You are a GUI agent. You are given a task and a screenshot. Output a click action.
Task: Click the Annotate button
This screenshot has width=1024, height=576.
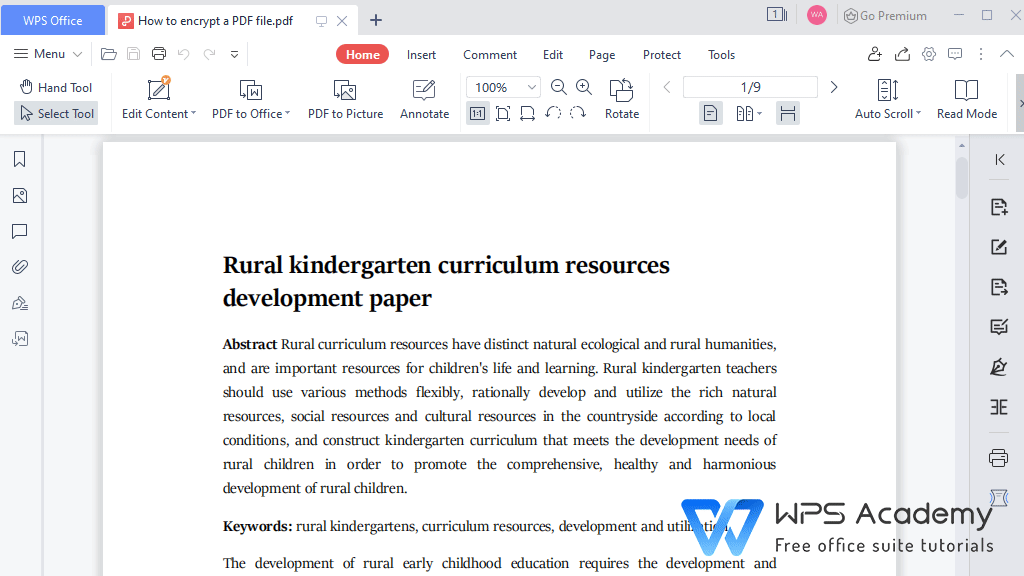(x=424, y=99)
